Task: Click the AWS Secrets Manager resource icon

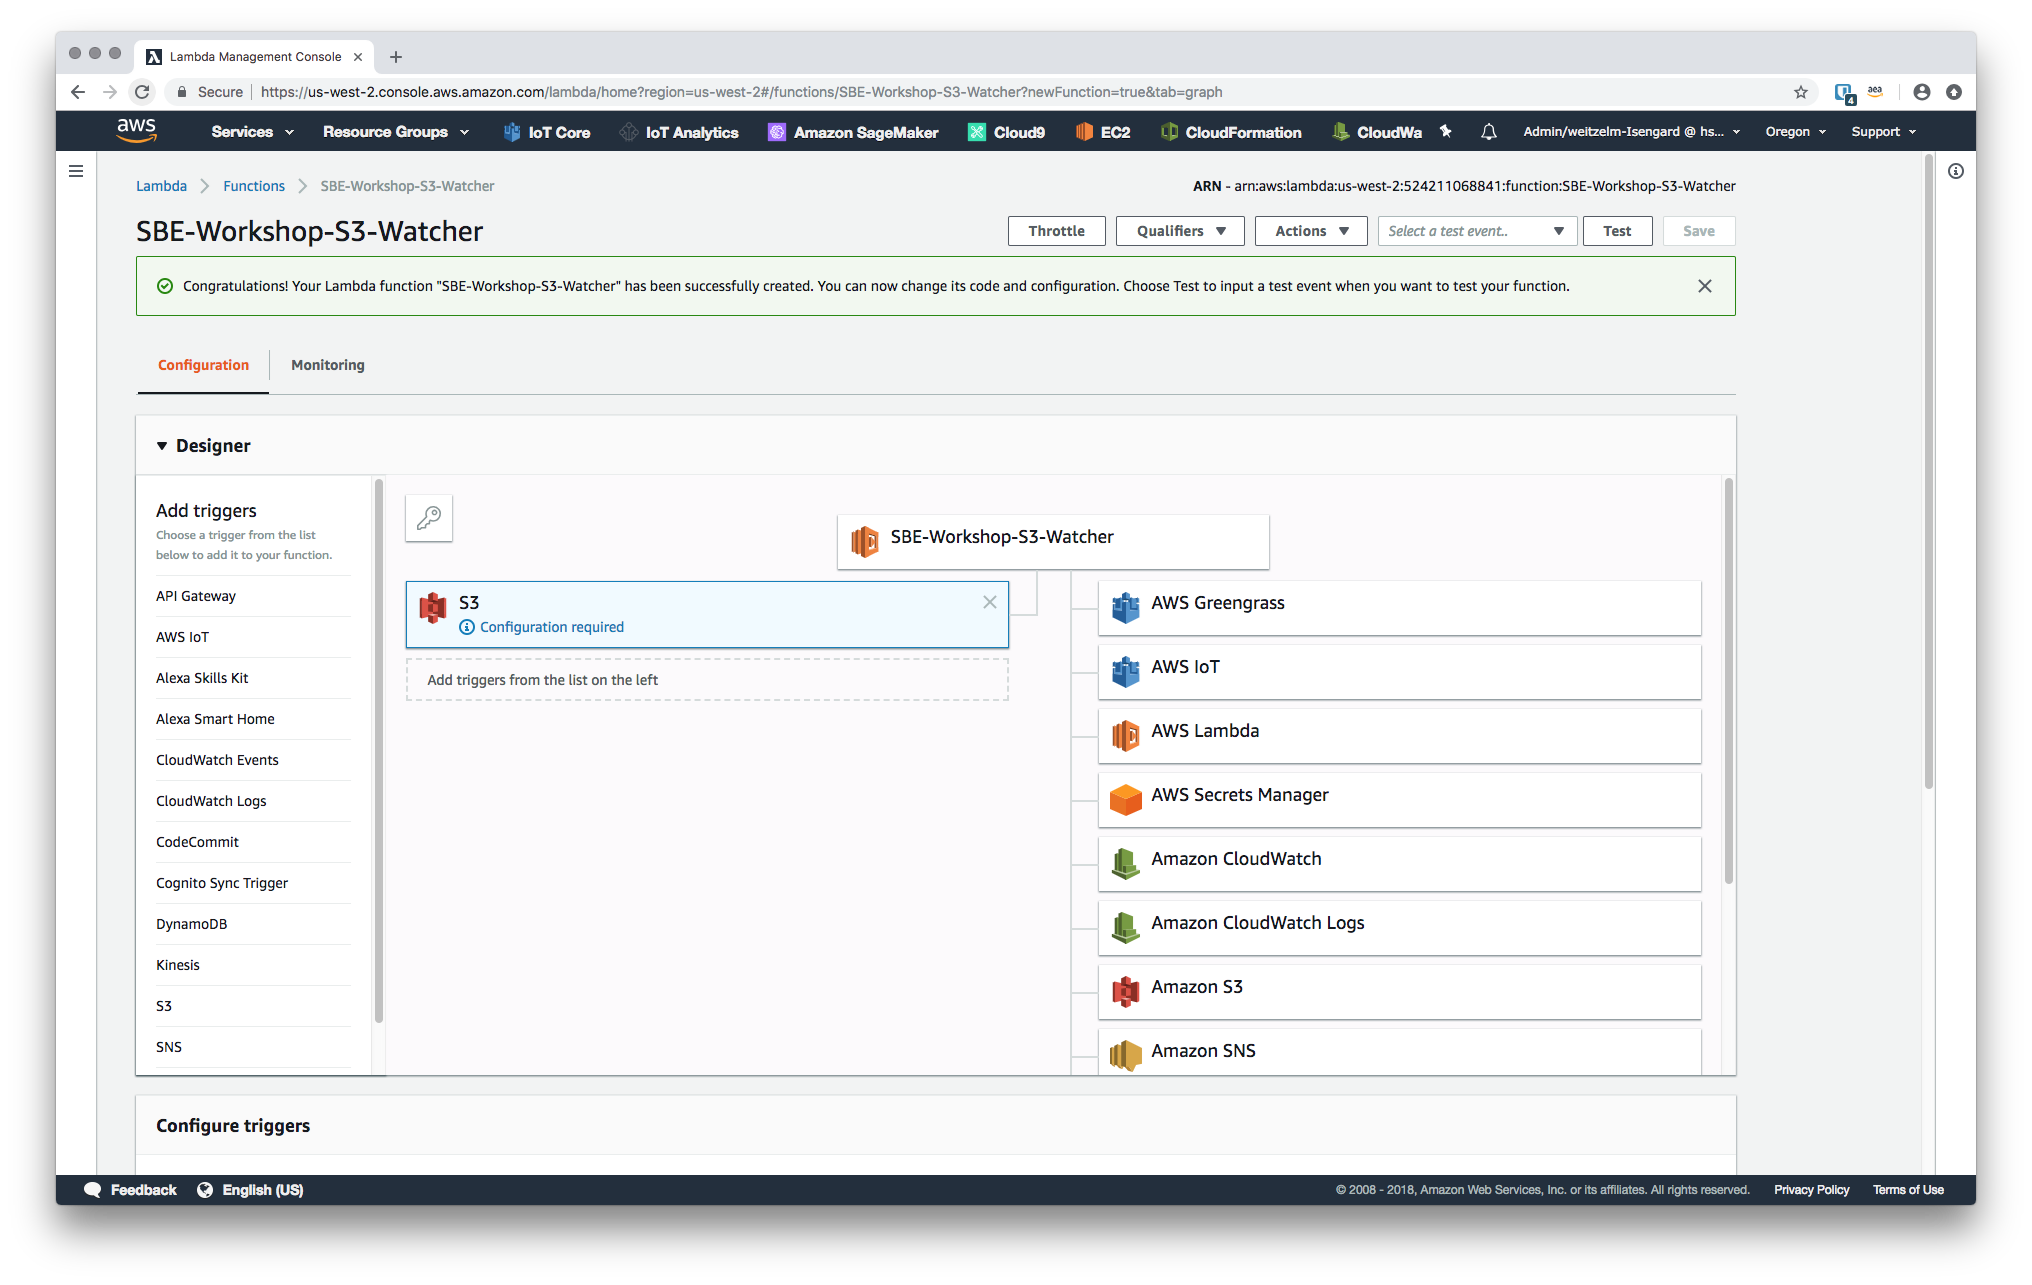Action: click(1126, 798)
